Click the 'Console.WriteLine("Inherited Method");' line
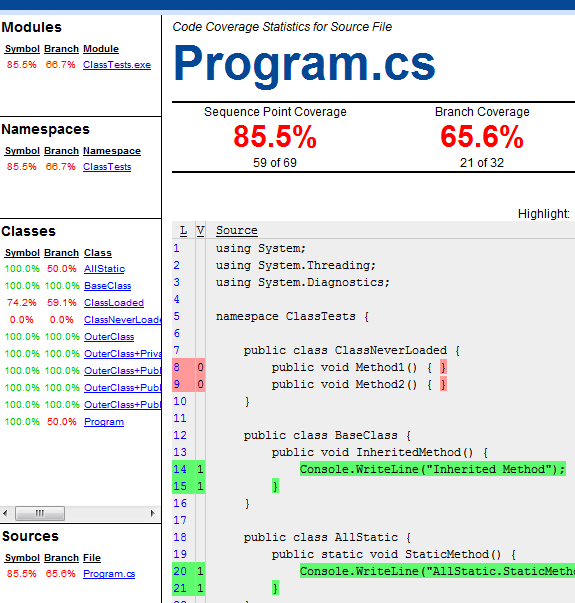575x603 pixels. coord(433,469)
